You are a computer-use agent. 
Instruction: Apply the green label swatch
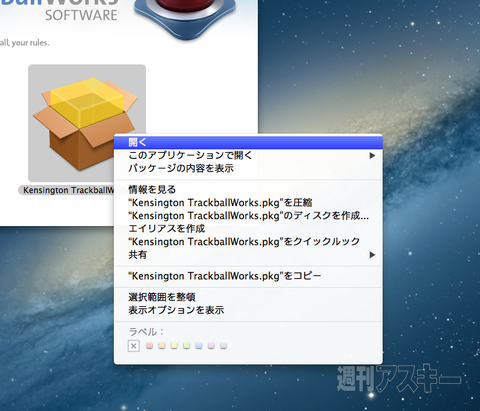[x=186, y=346]
